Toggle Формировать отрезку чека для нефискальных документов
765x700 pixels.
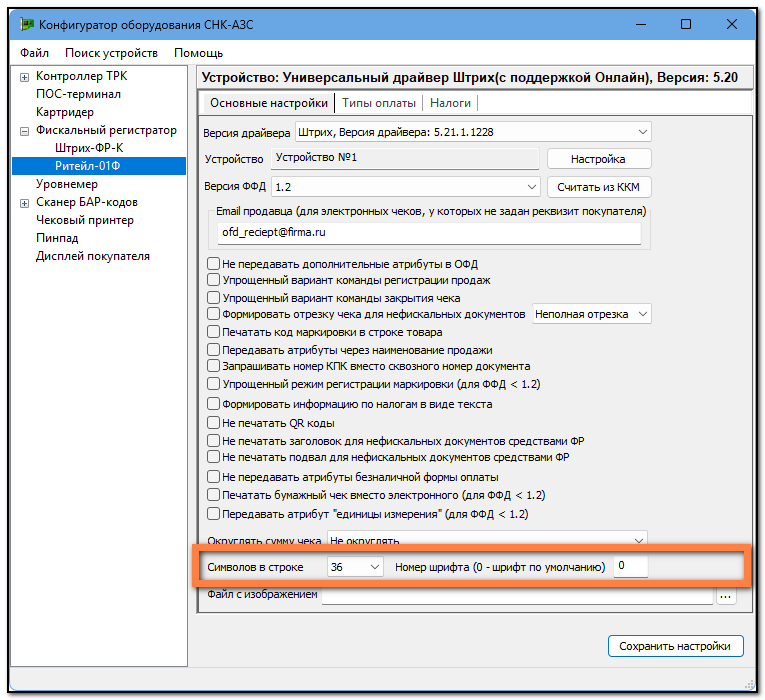[x=213, y=314]
